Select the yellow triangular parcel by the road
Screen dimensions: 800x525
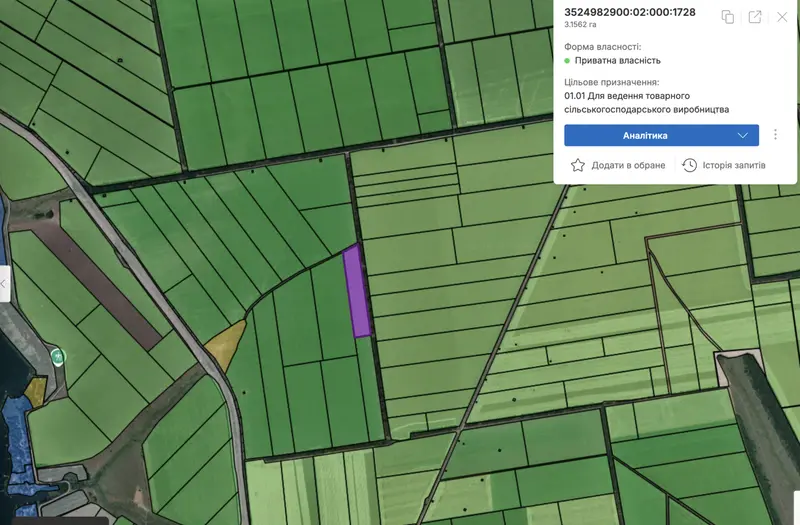coord(227,344)
